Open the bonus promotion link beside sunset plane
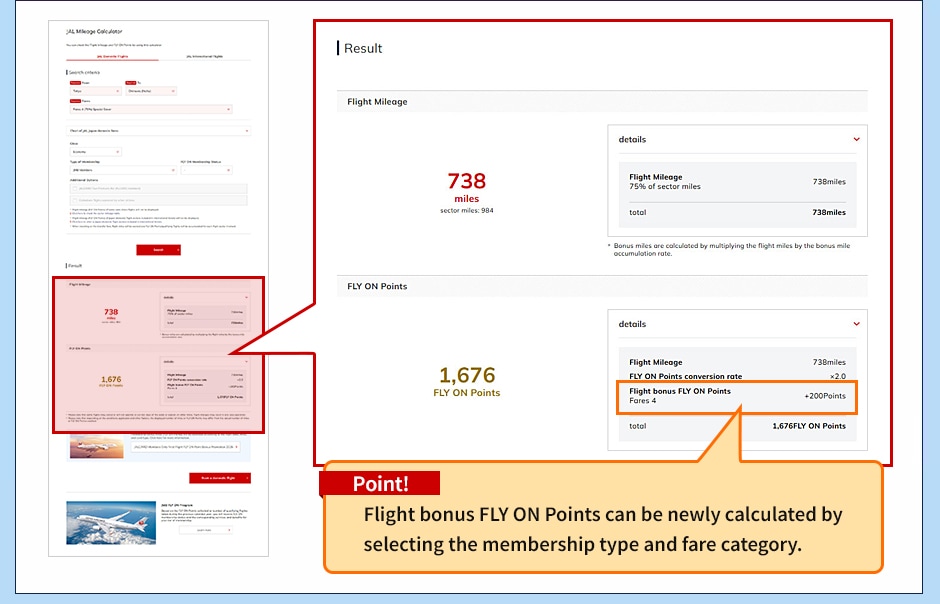940x604 pixels. pos(186,447)
